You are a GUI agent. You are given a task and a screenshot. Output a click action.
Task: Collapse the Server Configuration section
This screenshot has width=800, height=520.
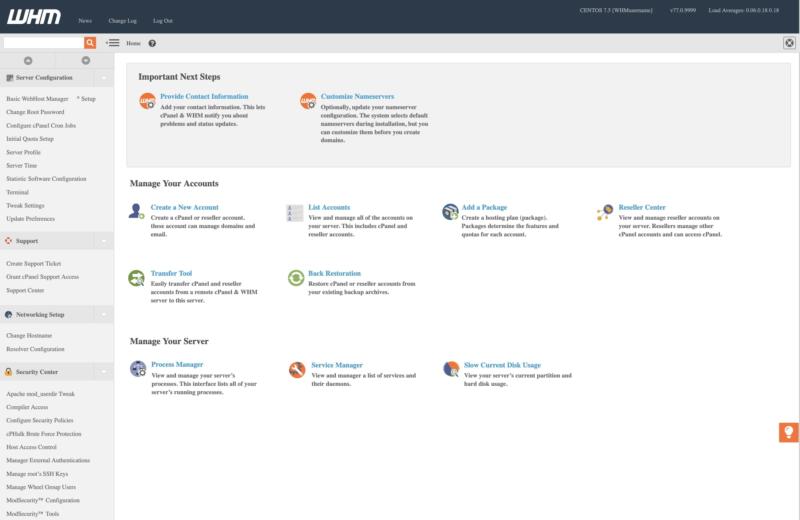point(104,77)
